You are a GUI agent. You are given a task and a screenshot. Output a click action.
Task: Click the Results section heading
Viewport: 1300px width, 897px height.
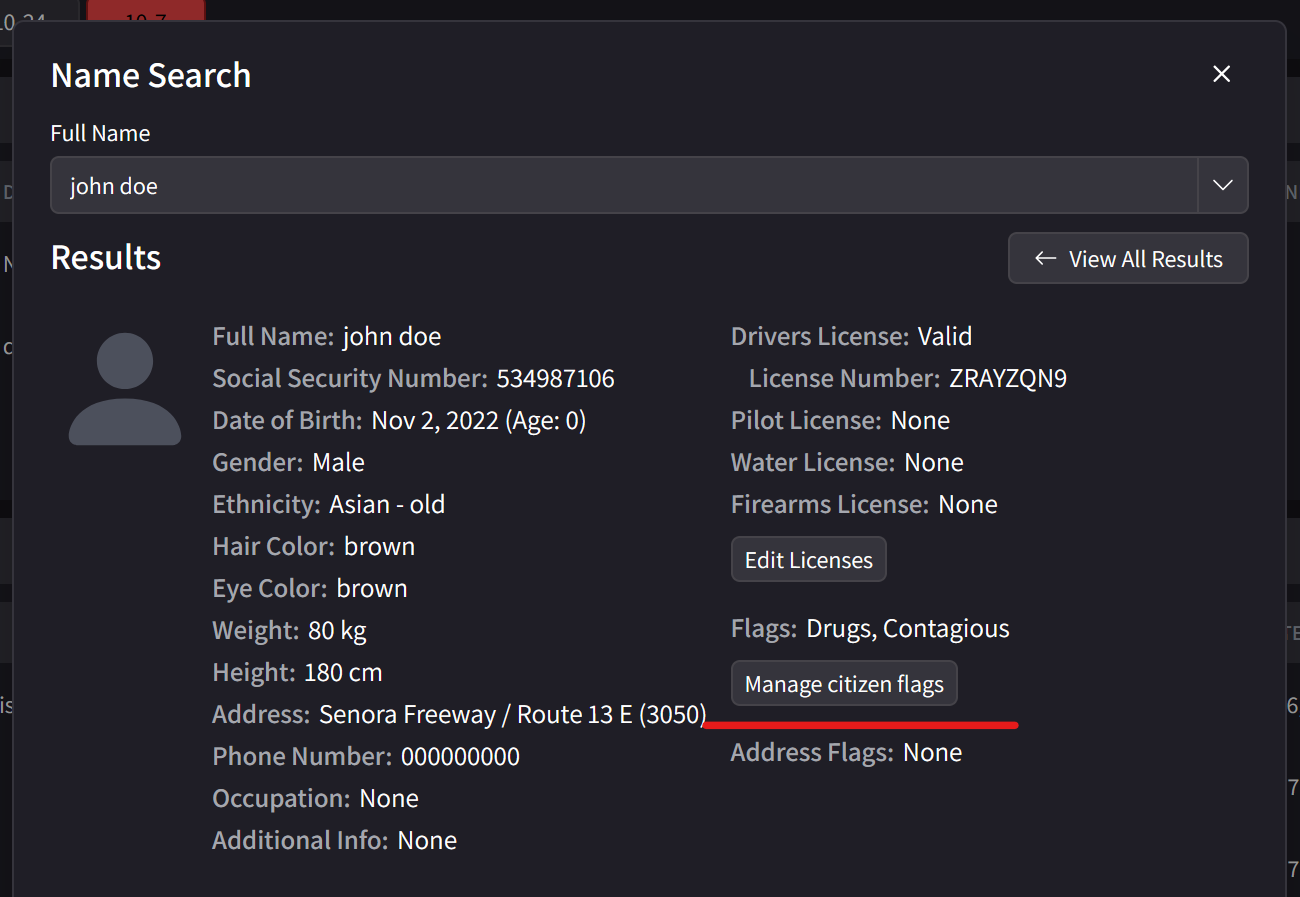click(106, 258)
